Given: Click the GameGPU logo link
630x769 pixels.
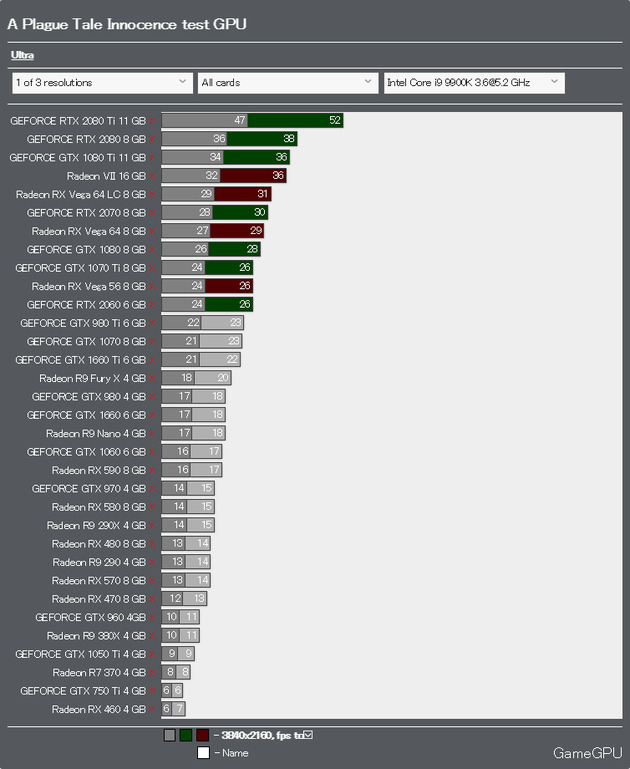Looking at the screenshot, I should [x=587, y=753].
